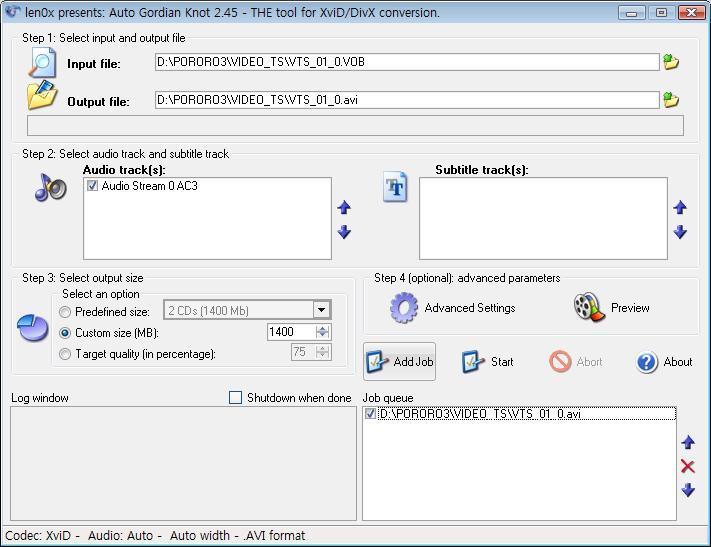Move queued job up with blue arrow
Screen dimensions: 711x547
[688, 442]
